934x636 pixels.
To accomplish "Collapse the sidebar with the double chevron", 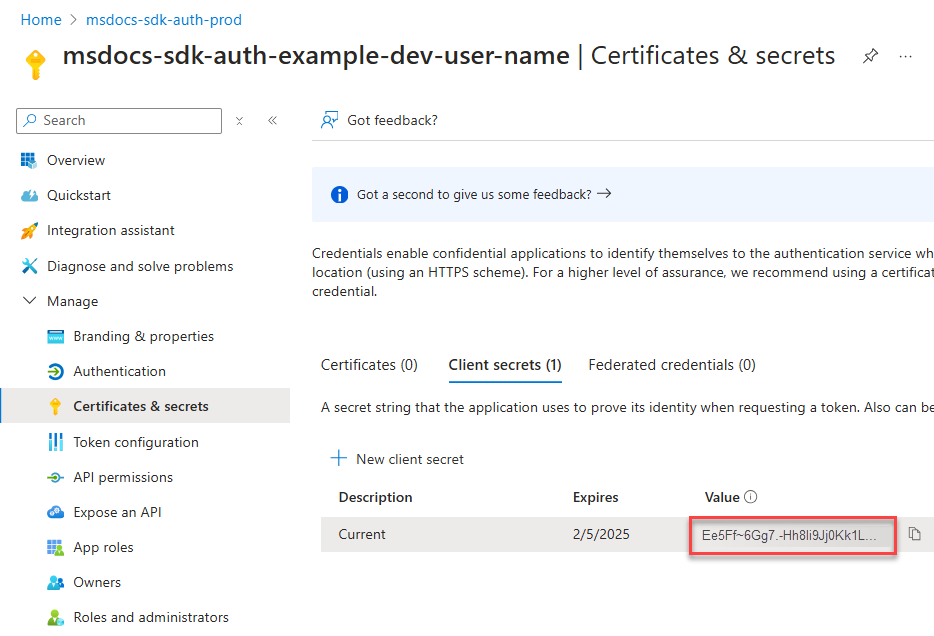I will point(272,121).
